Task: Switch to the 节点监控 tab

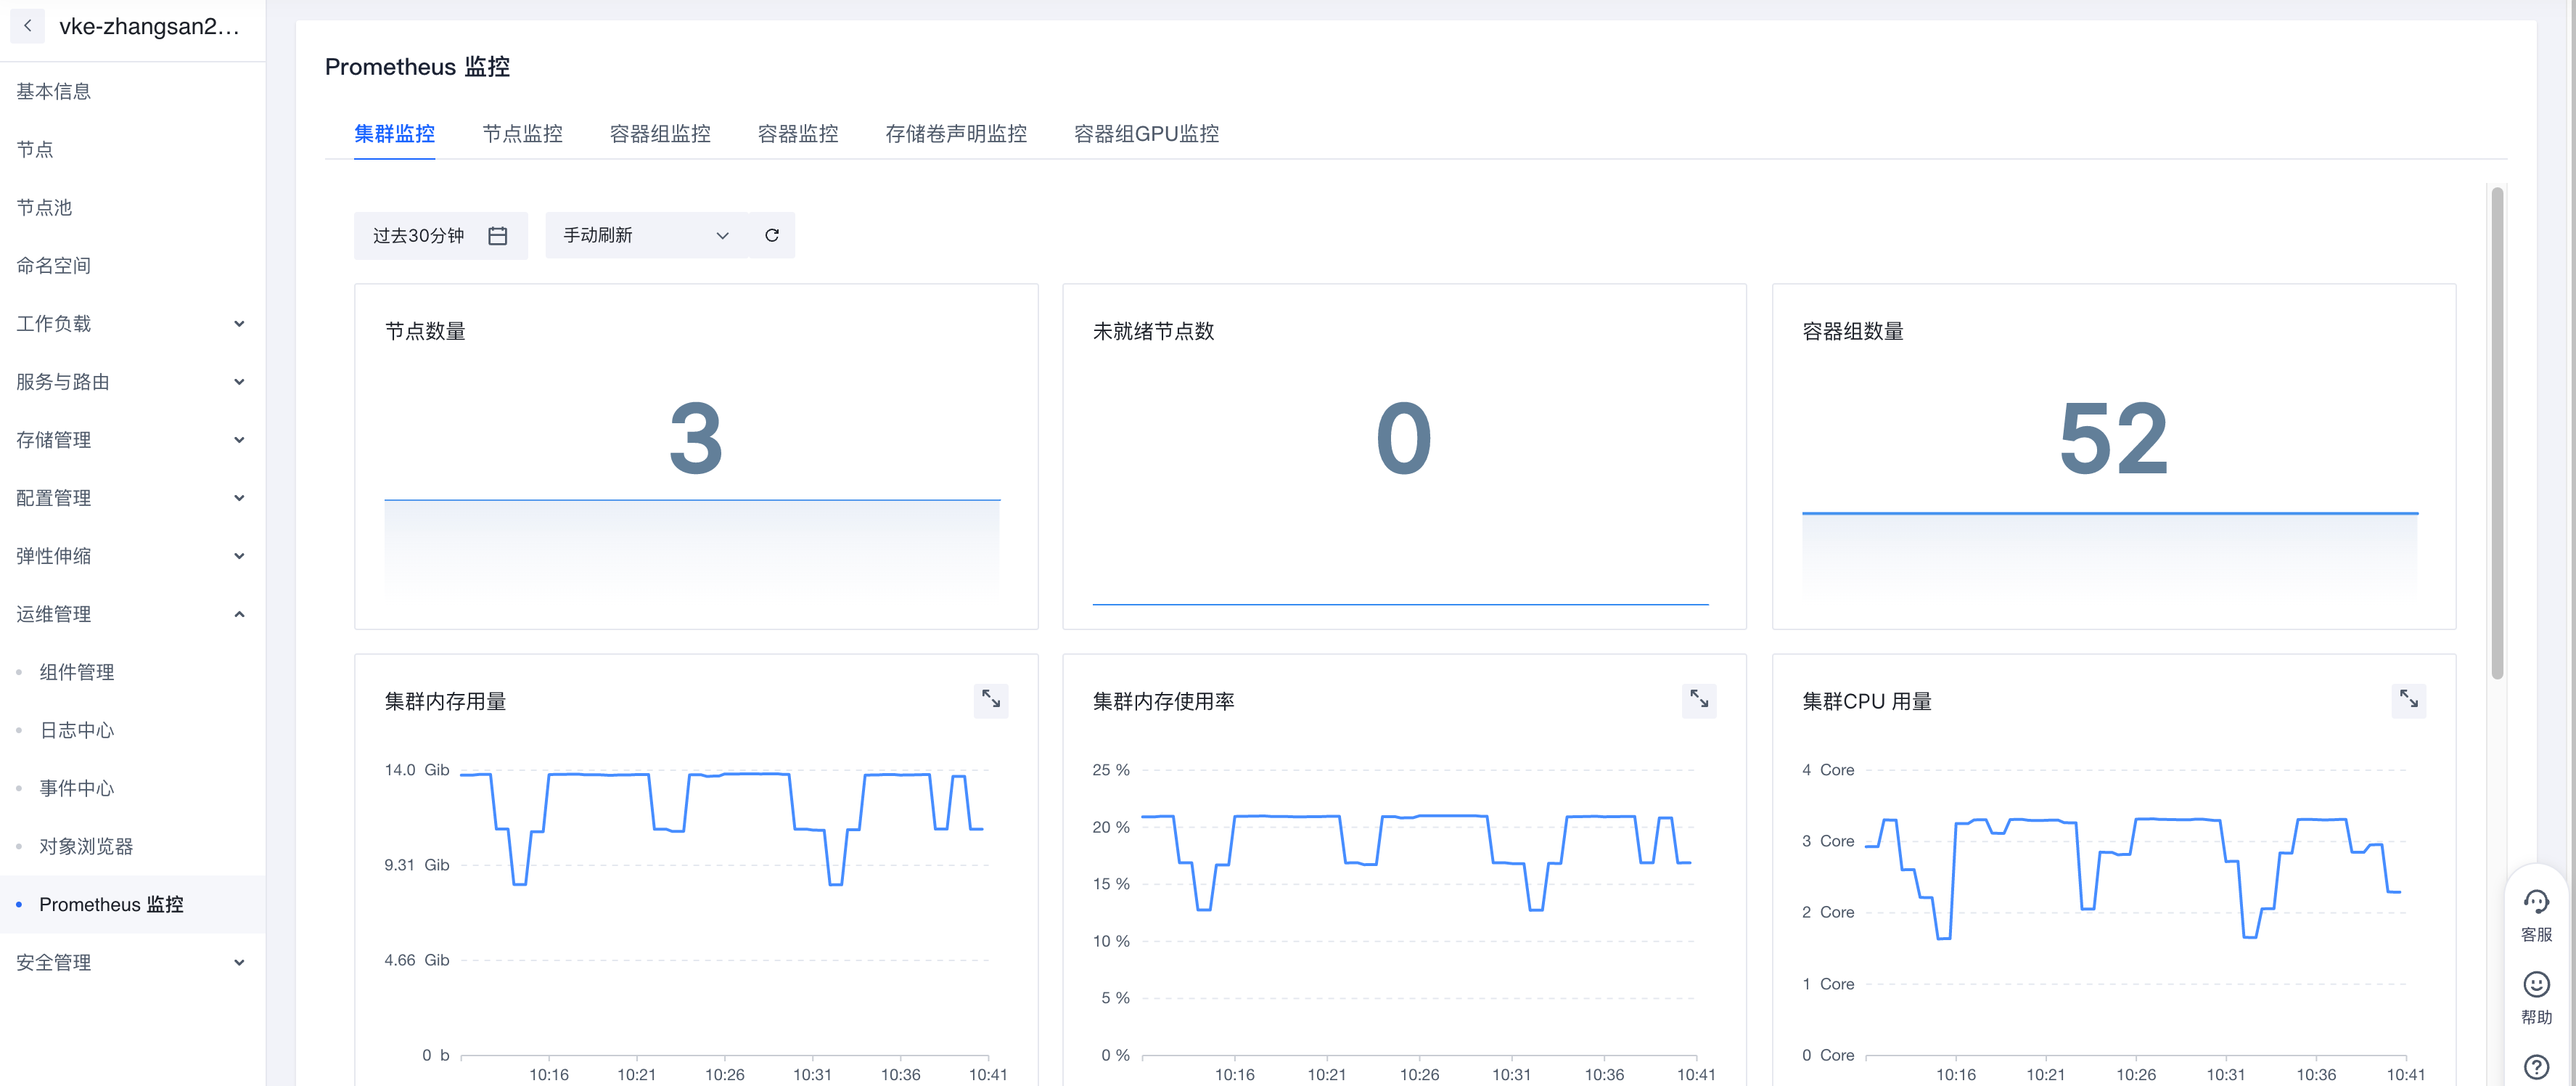Action: click(522, 134)
